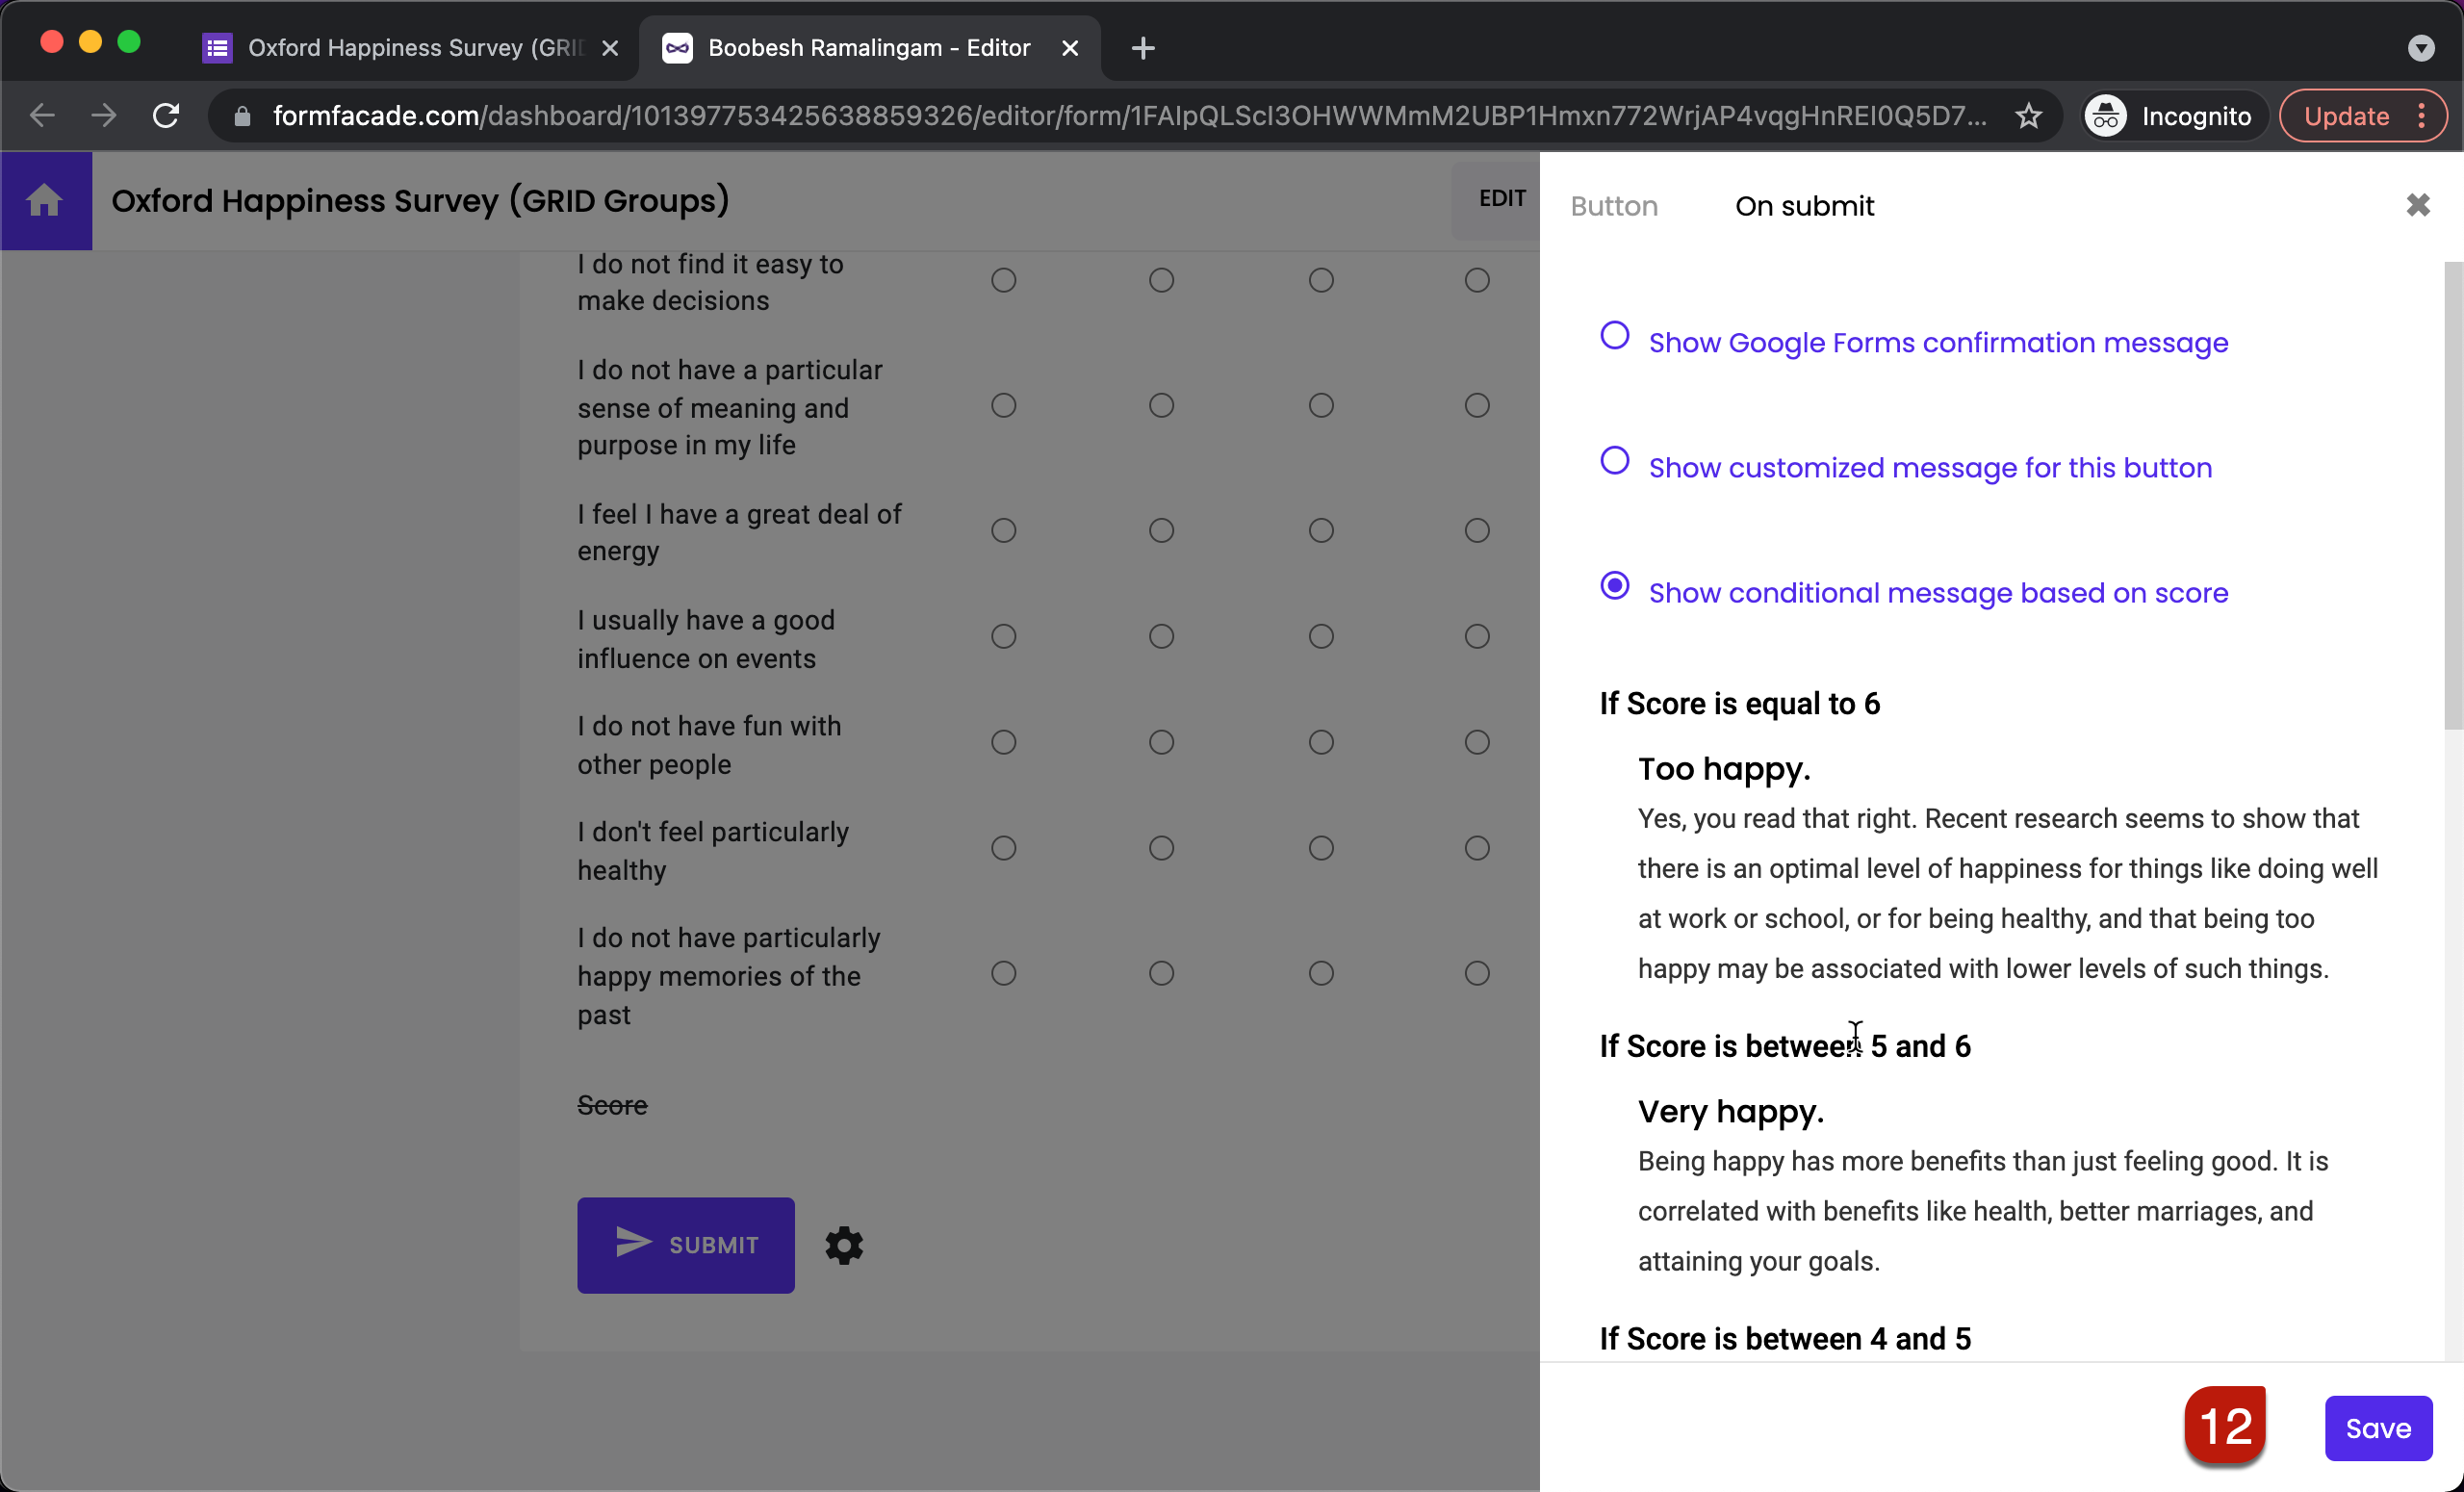Select Show Google Forms confirmation message

coord(1613,336)
